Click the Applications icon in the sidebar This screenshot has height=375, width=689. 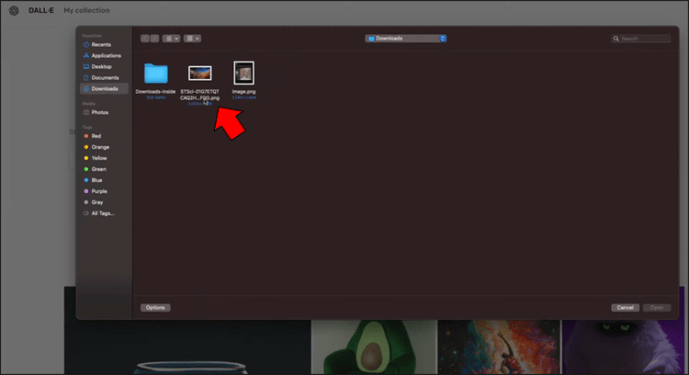(x=86, y=55)
